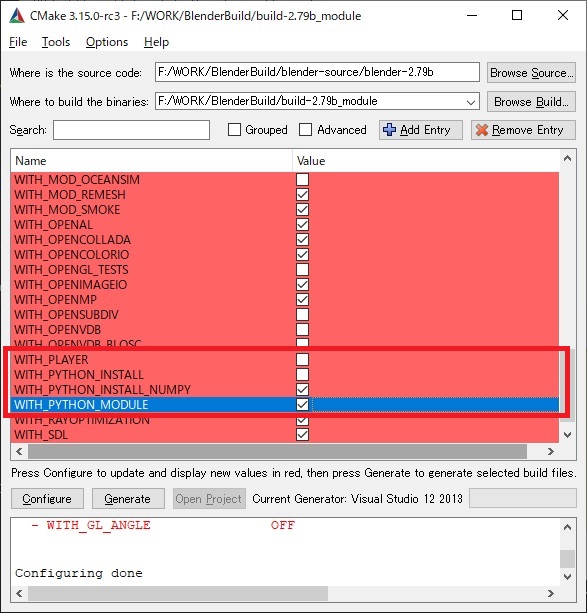Toggle WITH_OPENSUBDIV checkbox
Screen dimensions: 587x613
click(302, 315)
